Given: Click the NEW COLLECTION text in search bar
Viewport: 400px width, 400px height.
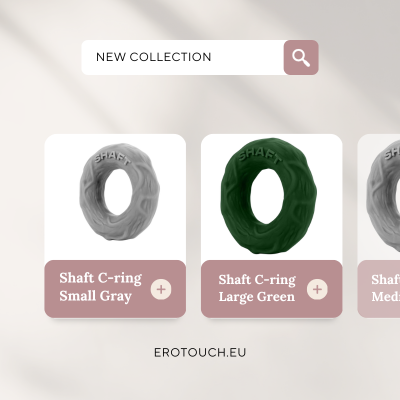Looking at the screenshot, I should click(x=154, y=57).
